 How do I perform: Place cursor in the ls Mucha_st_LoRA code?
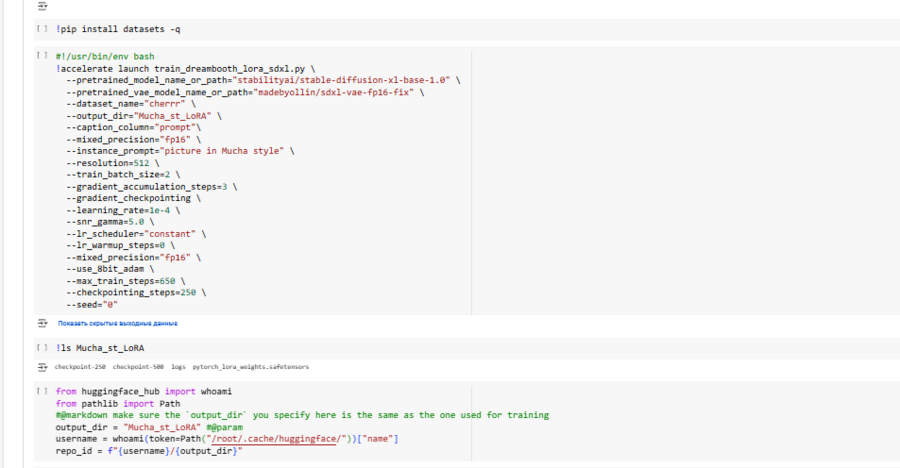pos(100,348)
